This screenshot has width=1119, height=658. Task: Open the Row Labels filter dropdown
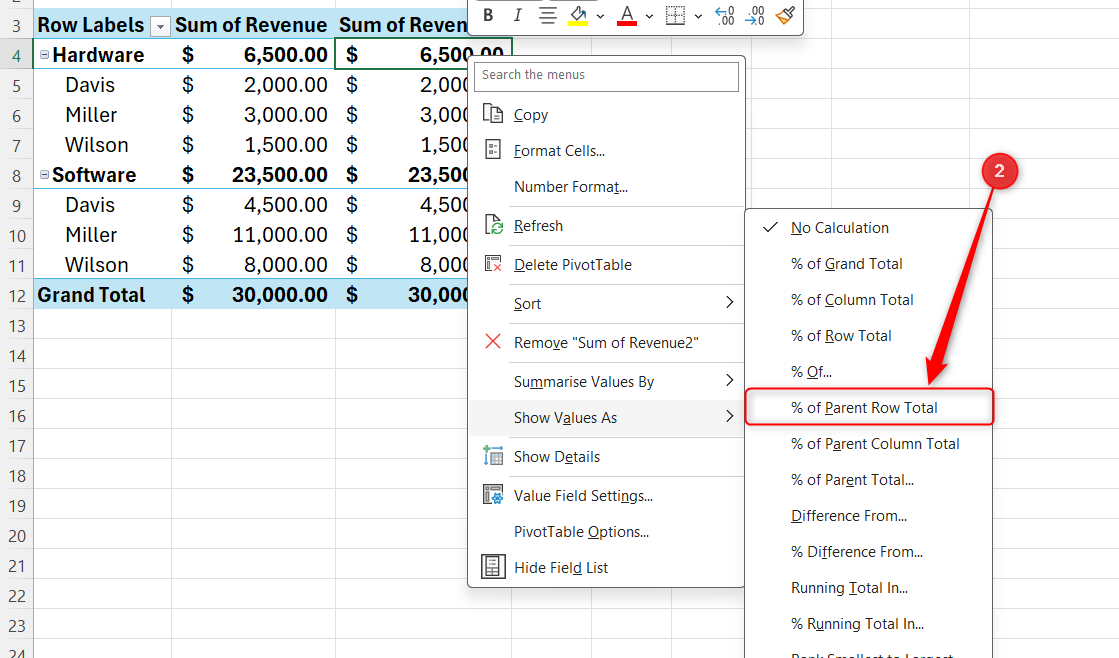coord(161,27)
